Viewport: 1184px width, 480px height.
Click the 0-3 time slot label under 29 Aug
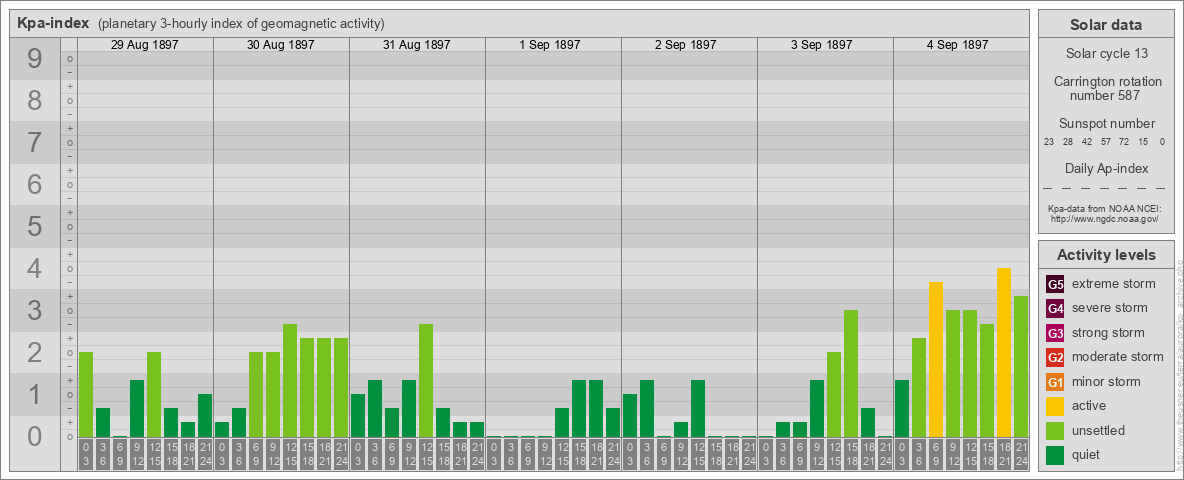pyautogui.click(x=86, y=455)
